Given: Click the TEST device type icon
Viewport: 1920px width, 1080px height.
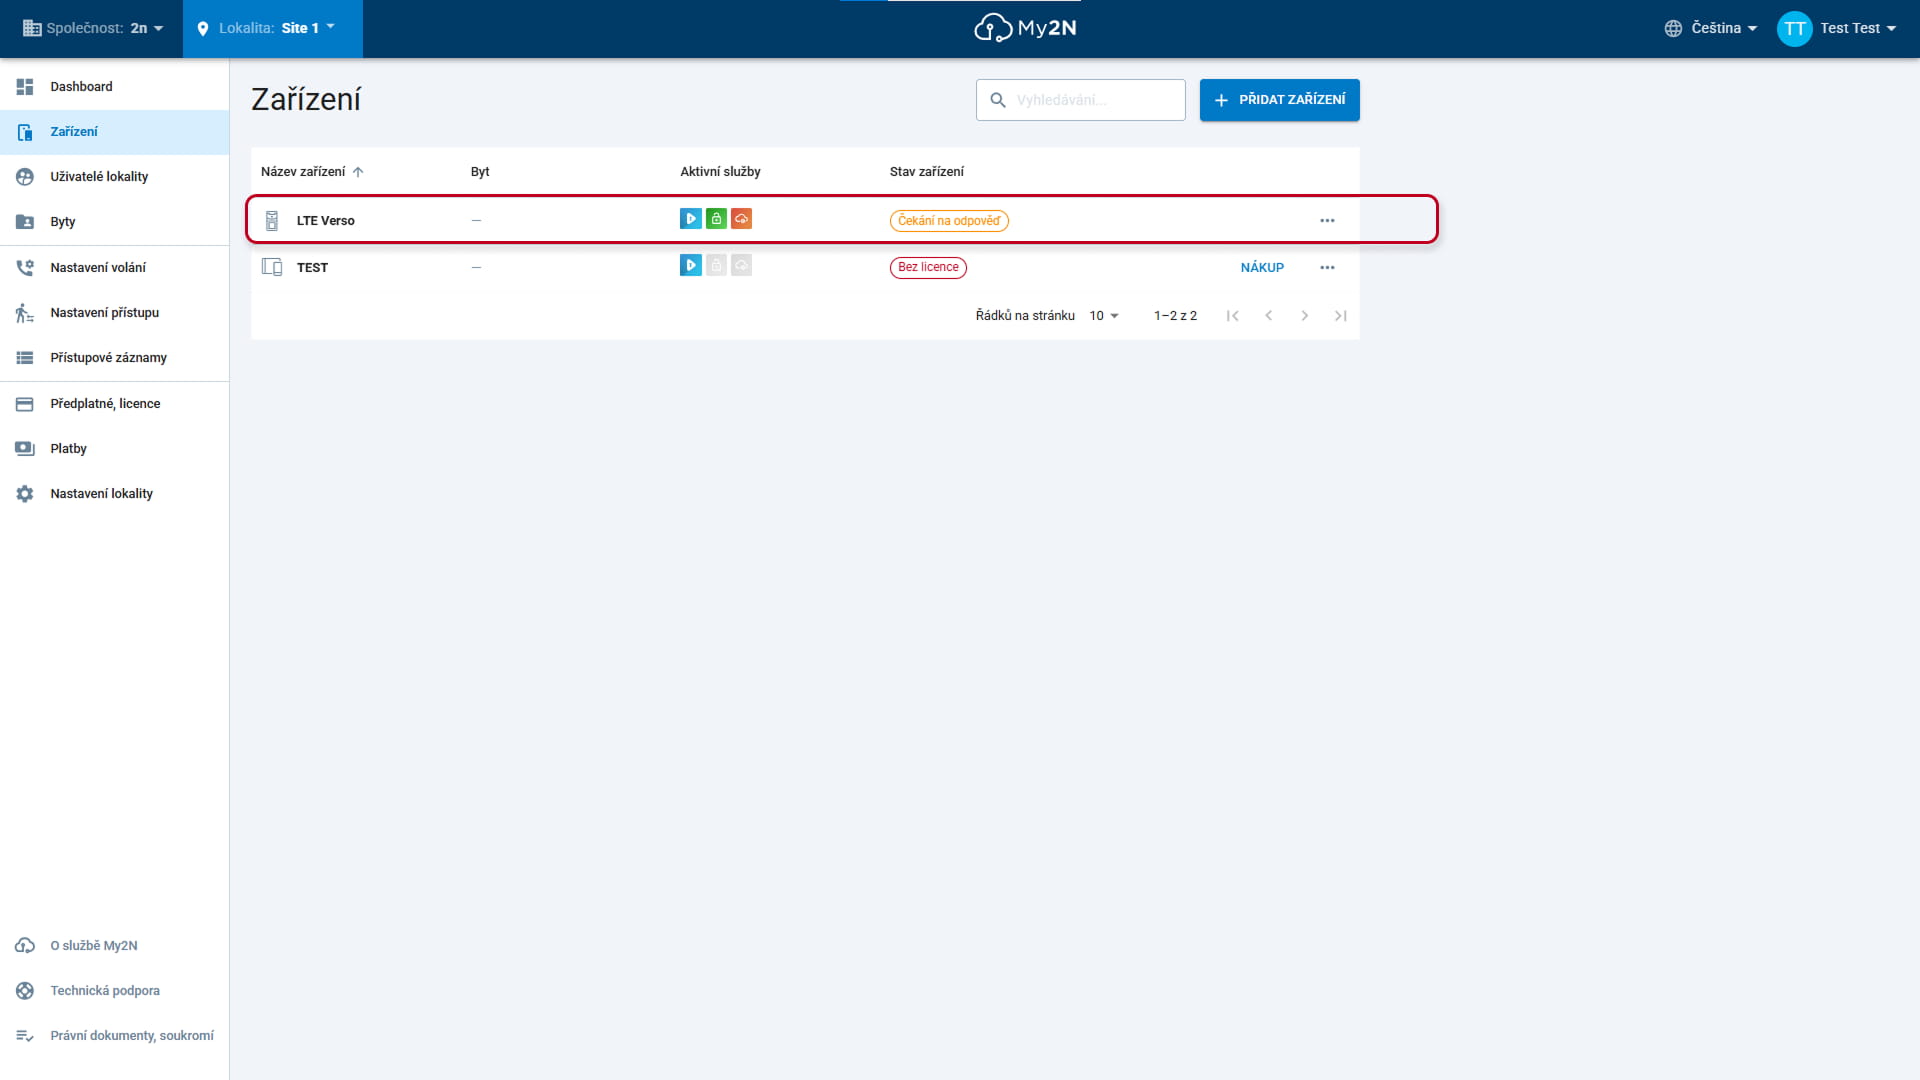Looking at the screenshot, I should tap(272, 267).
